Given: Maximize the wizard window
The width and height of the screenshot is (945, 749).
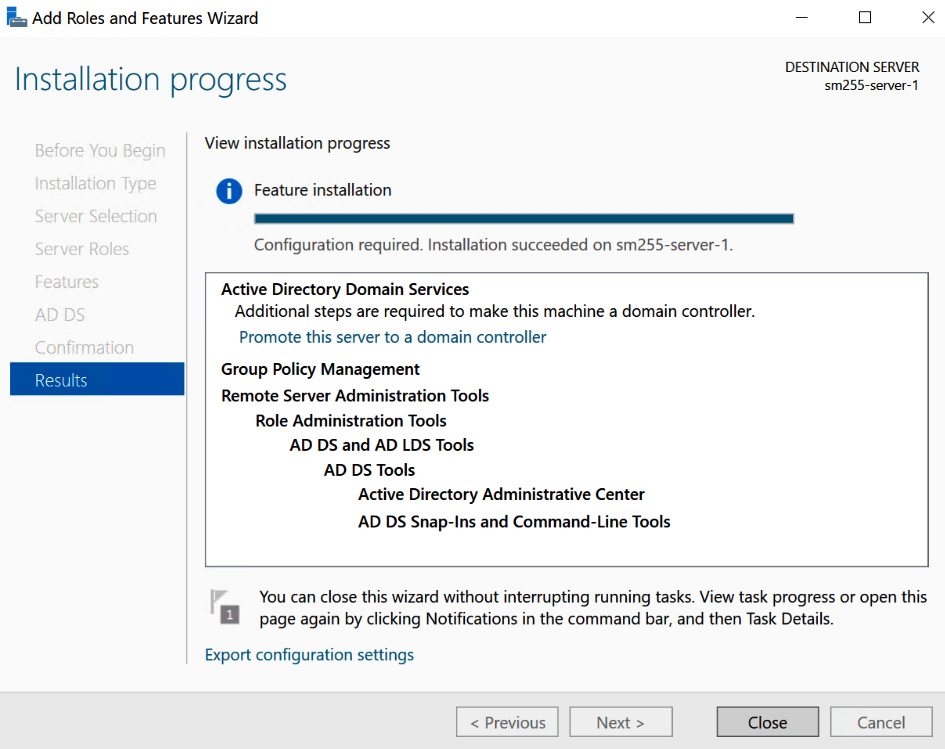Looking at the screenshot, I should point(865,17).
